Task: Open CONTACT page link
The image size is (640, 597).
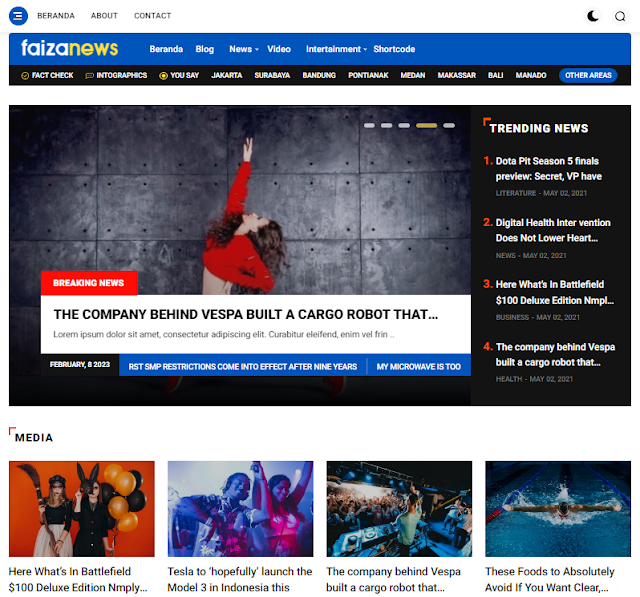Action: 153,16
